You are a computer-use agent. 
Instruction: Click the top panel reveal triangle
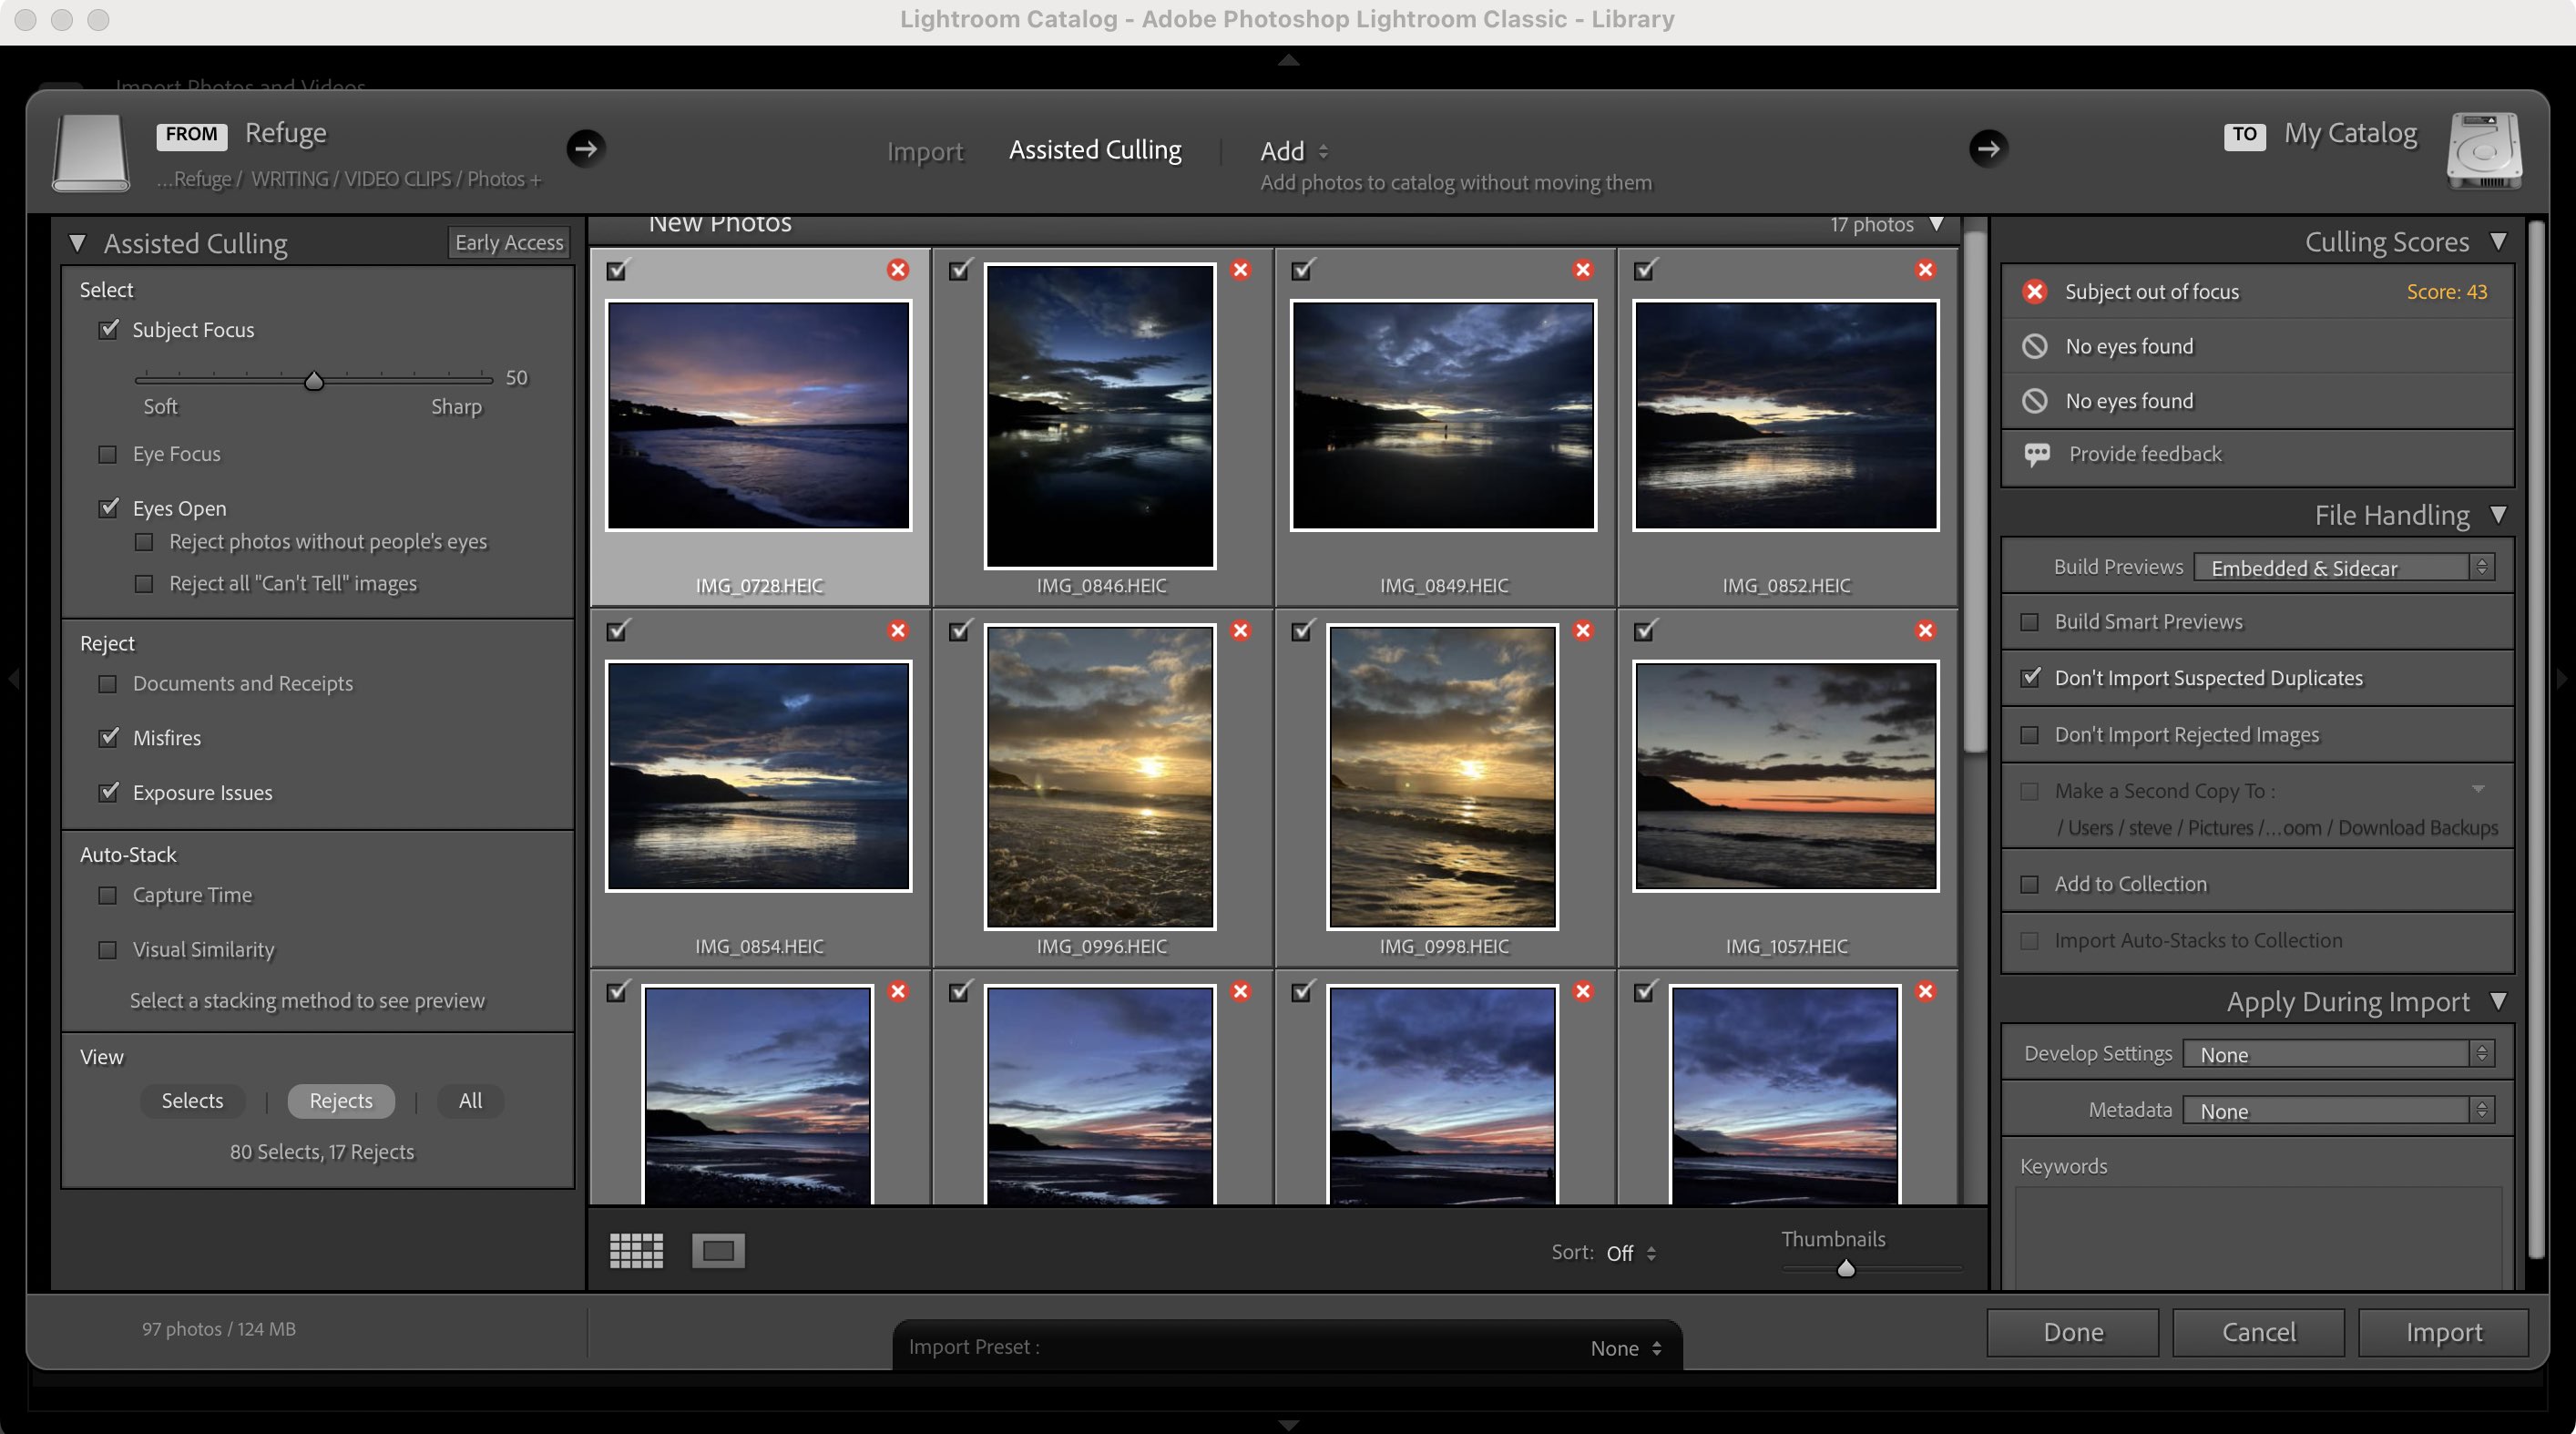coord(1288,61)
